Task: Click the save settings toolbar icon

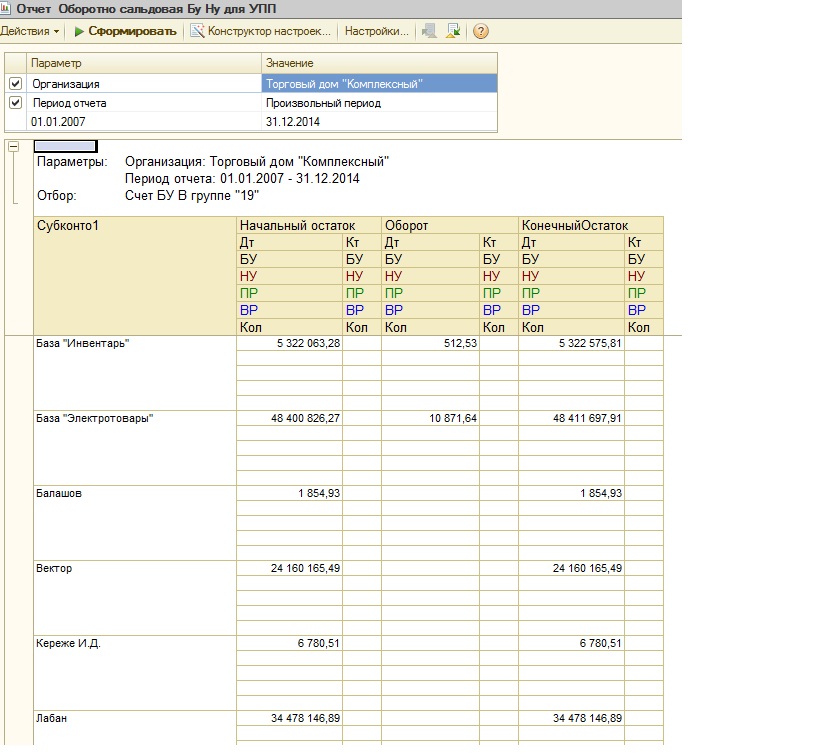Action: click(453, 32)
